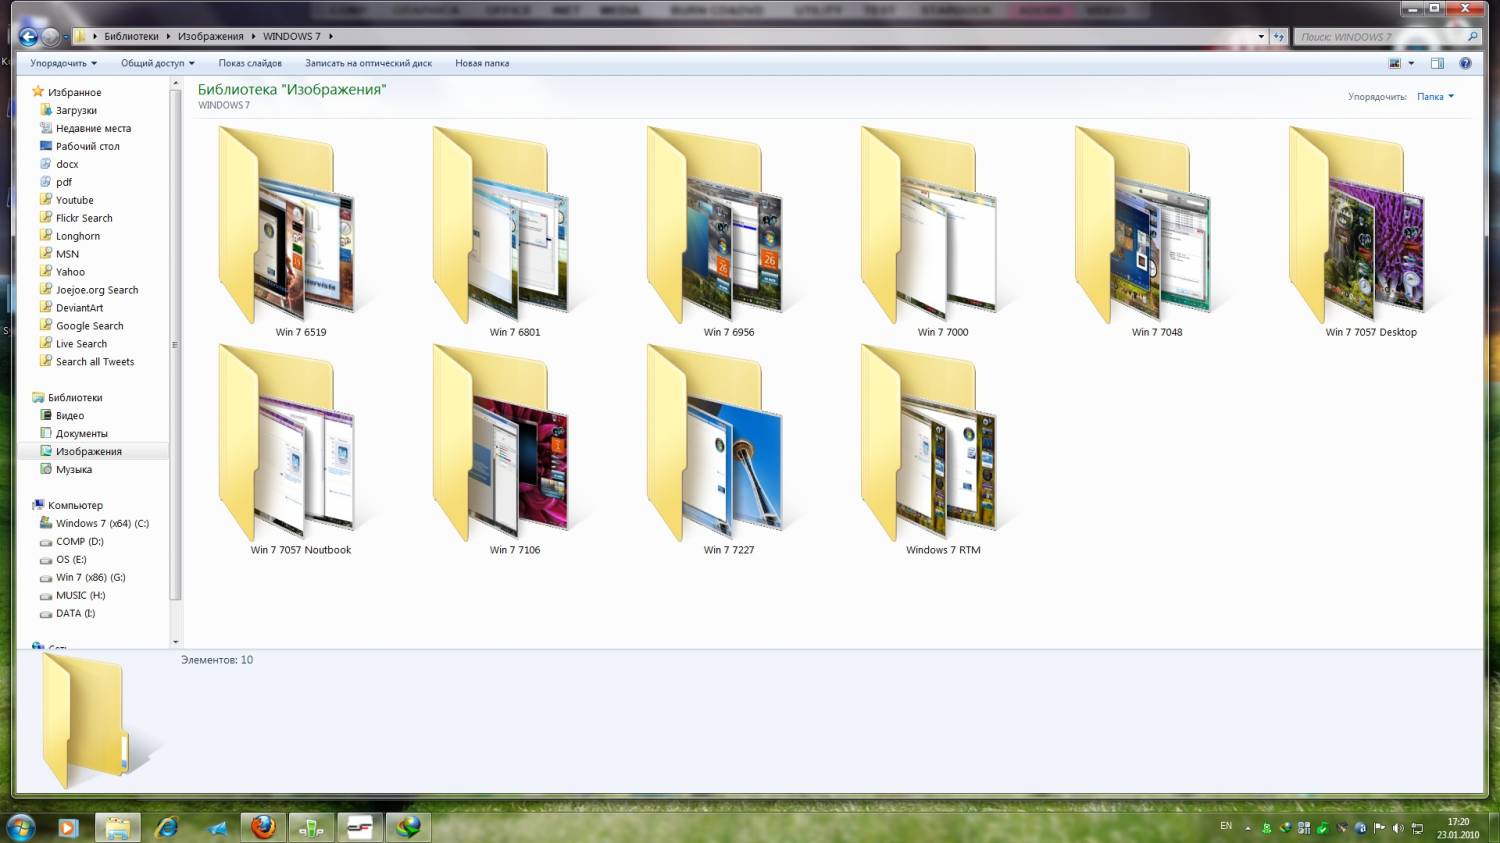
Task: Select the Youtube favorite
Action: pyautogui.click(x=74, y=200)
